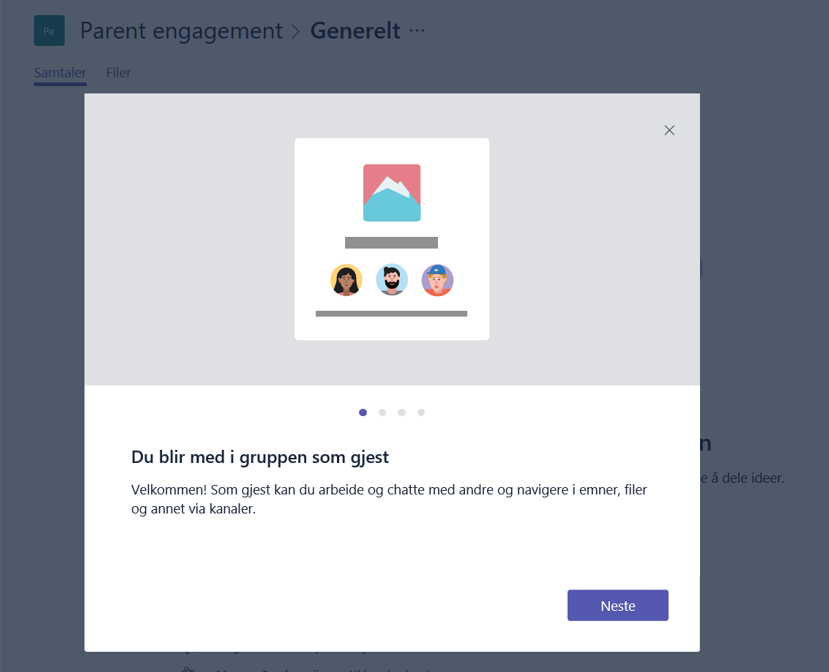Click the breadcrumb chevron after Parent engagement
This screenshot has width=829, height=672.
pos(296,32)
